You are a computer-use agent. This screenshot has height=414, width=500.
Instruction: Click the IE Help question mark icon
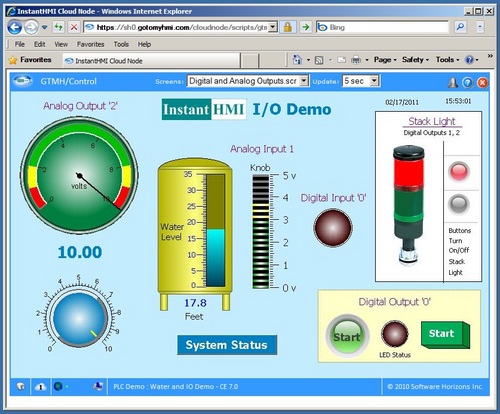[x=469, y=60]
